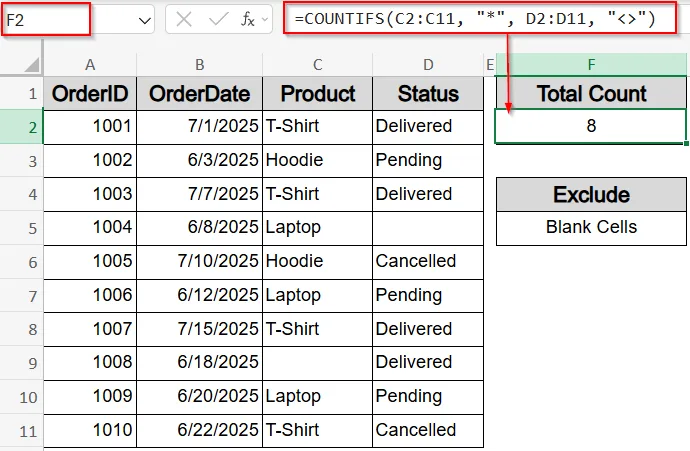Select column A header
The width and height of the screenshot is (690, 451).
pos(90,65)
